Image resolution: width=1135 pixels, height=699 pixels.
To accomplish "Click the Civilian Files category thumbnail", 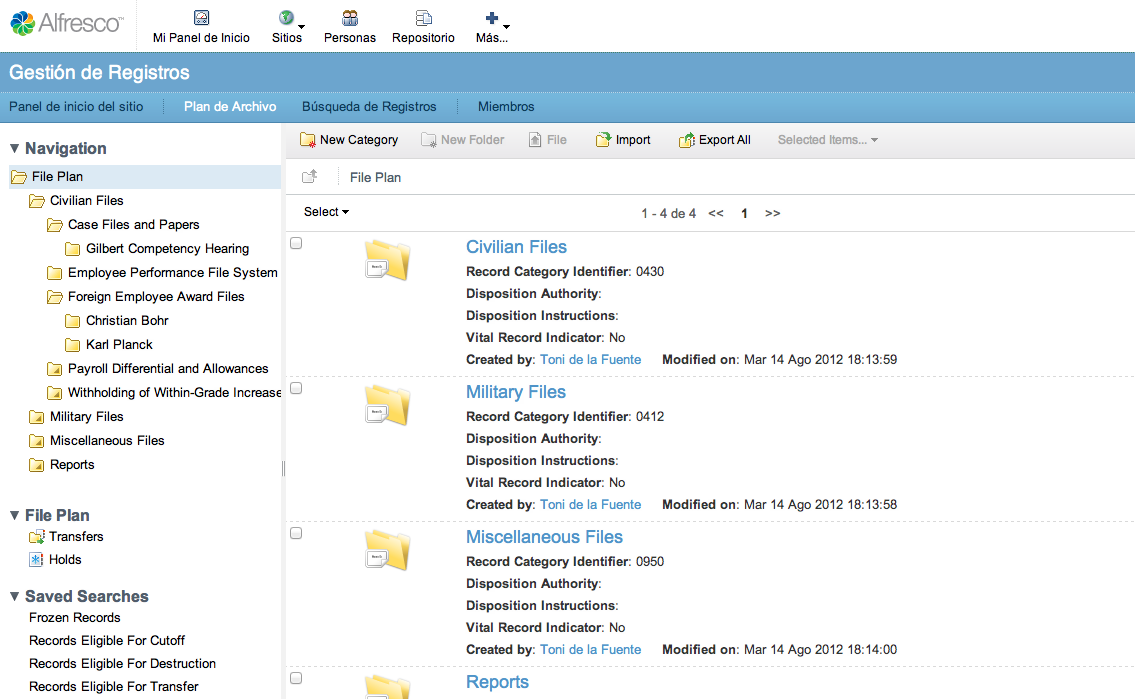I will point(387,260).
